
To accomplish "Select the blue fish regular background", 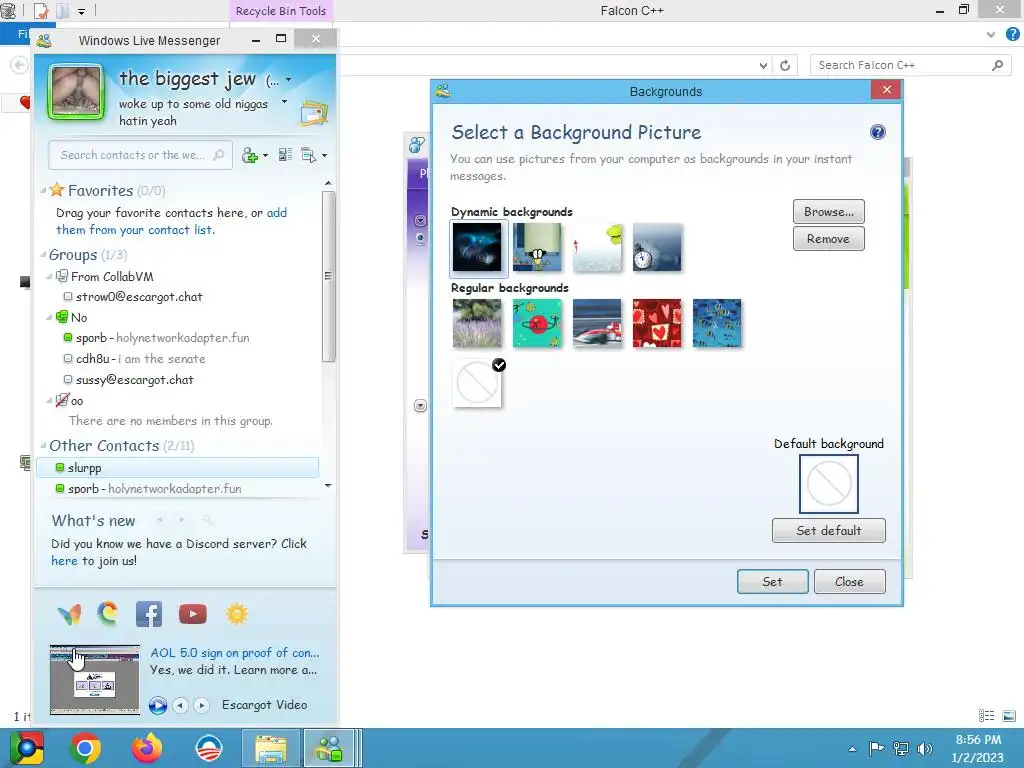I will tap(717, 323).
